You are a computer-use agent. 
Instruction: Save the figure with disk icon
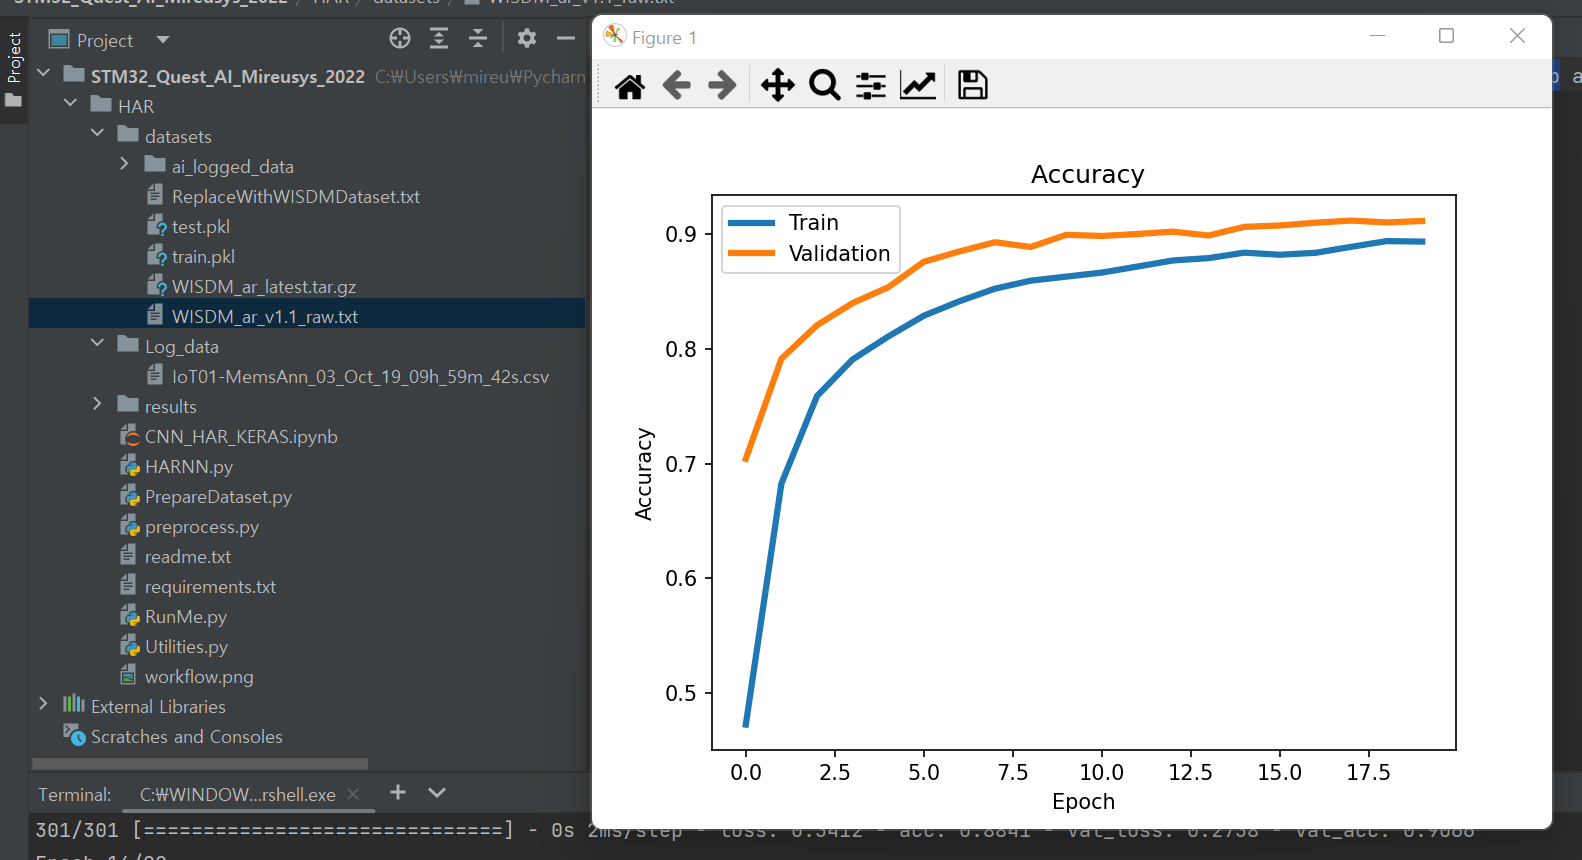[x=972, y=86]
